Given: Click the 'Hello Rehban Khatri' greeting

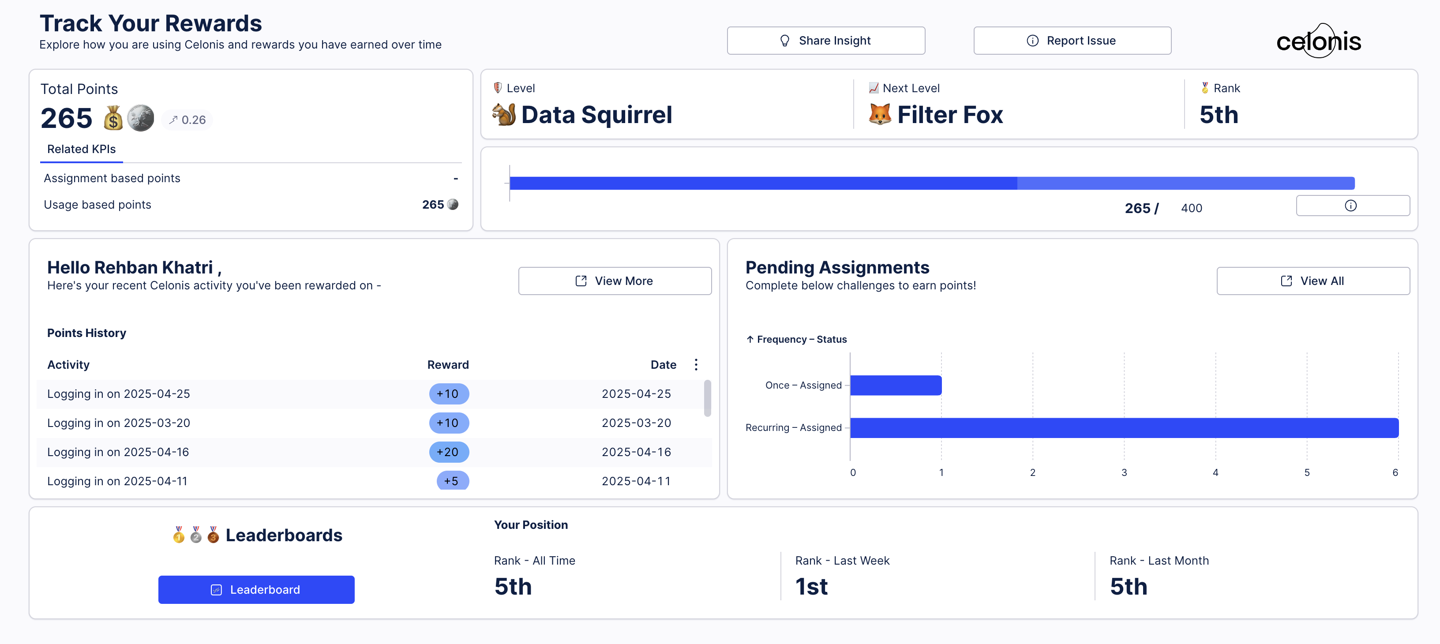Looking at the screenshot, I should tap(134, 267).
